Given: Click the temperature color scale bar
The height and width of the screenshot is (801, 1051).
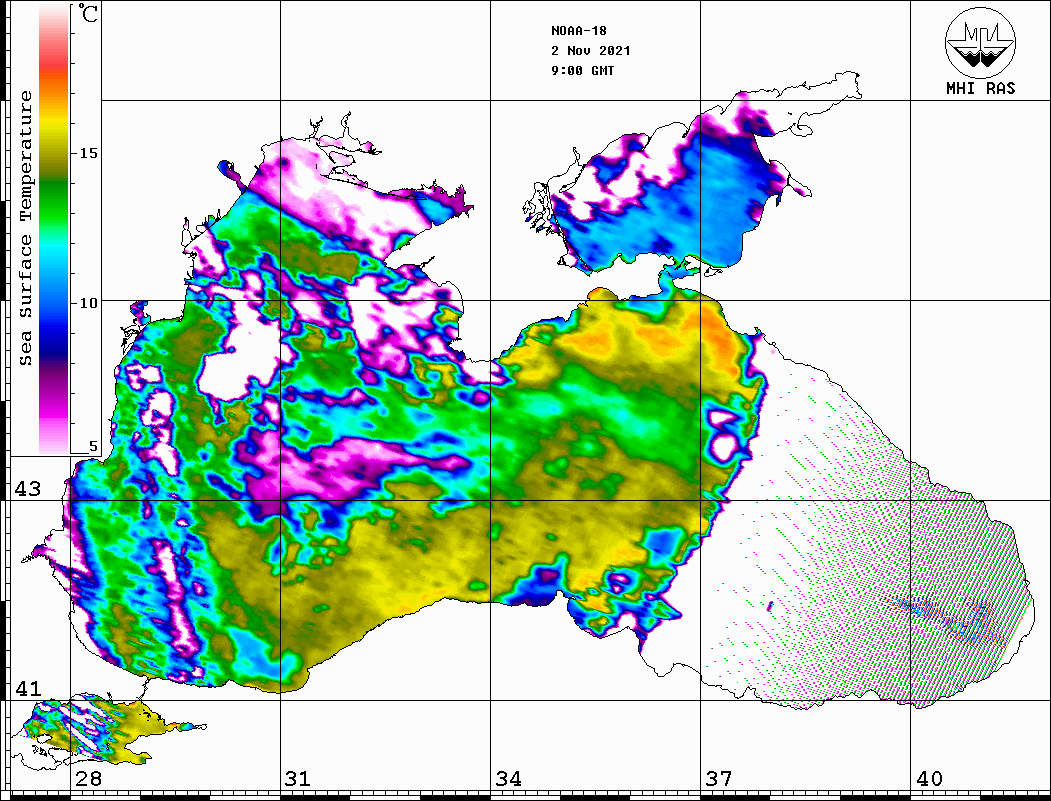Looking at the screenshot, I should pos(54,229).
